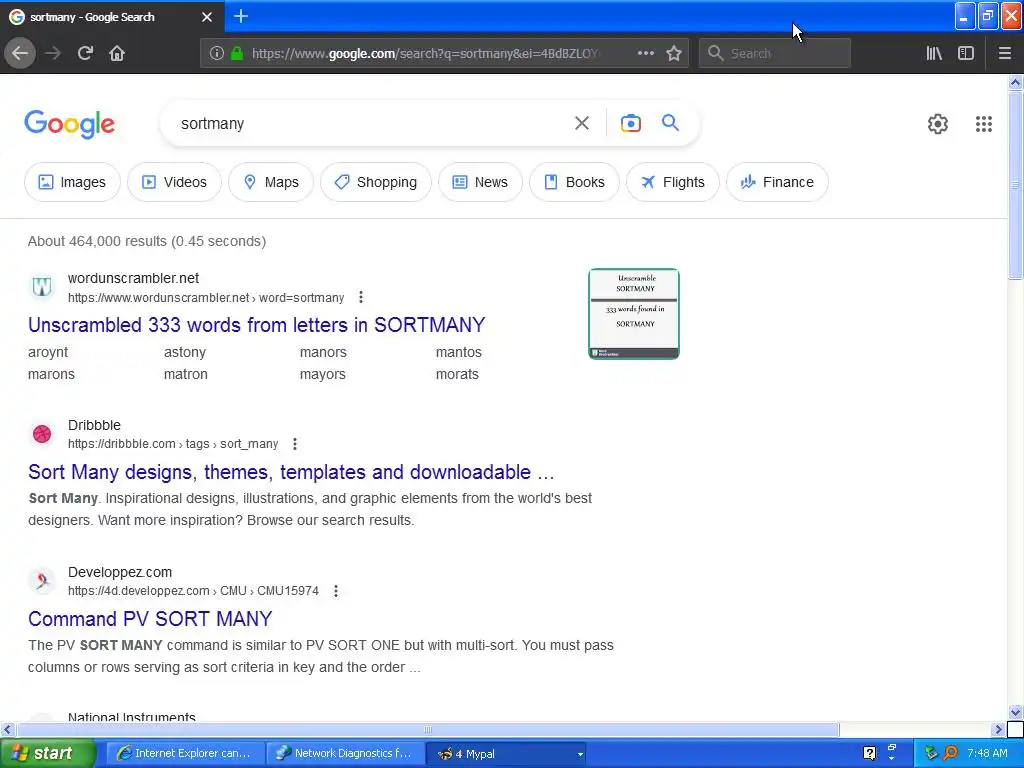Go back to the previous page

(20, 53)
